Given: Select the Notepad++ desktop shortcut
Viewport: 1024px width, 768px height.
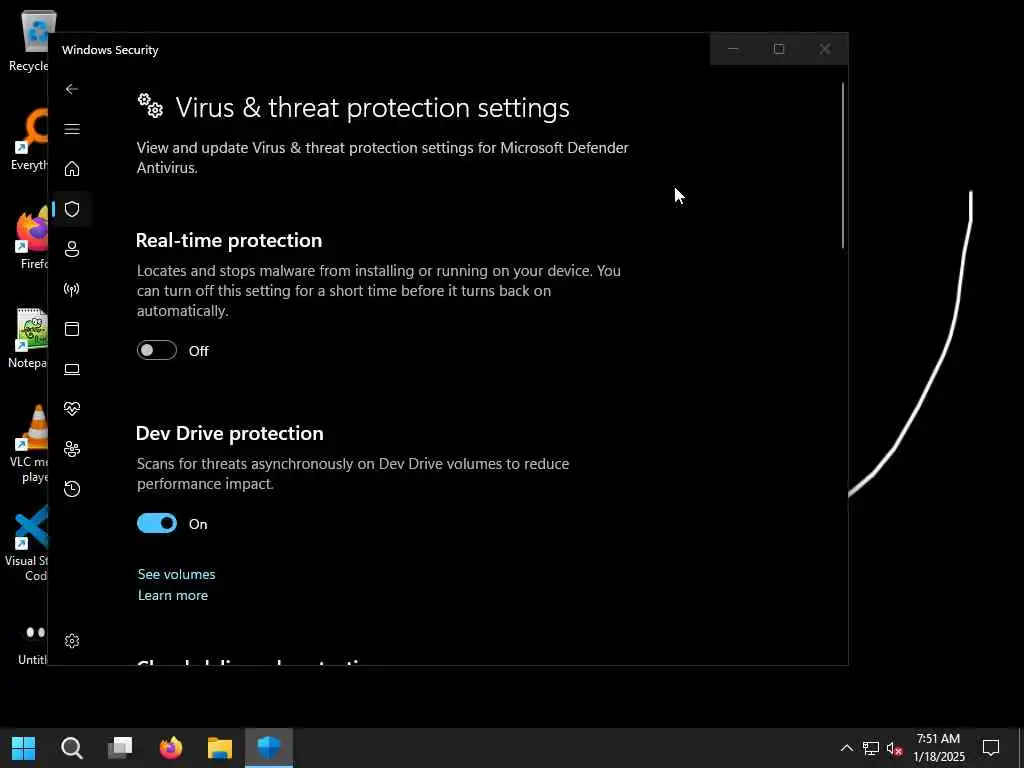Looking at the screenshot, I should (27, 338).
